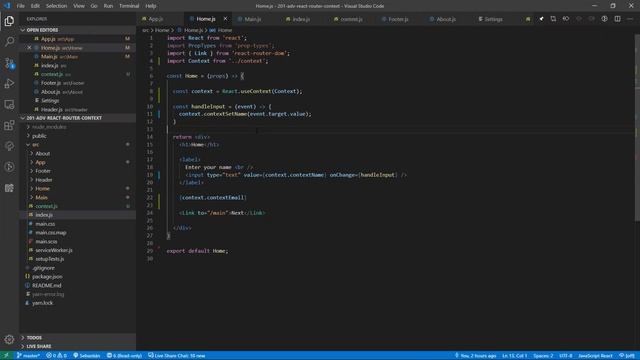The image size is (640, 360).
Task: Select Header.js in Open Editors list
Action: (78, 109)
